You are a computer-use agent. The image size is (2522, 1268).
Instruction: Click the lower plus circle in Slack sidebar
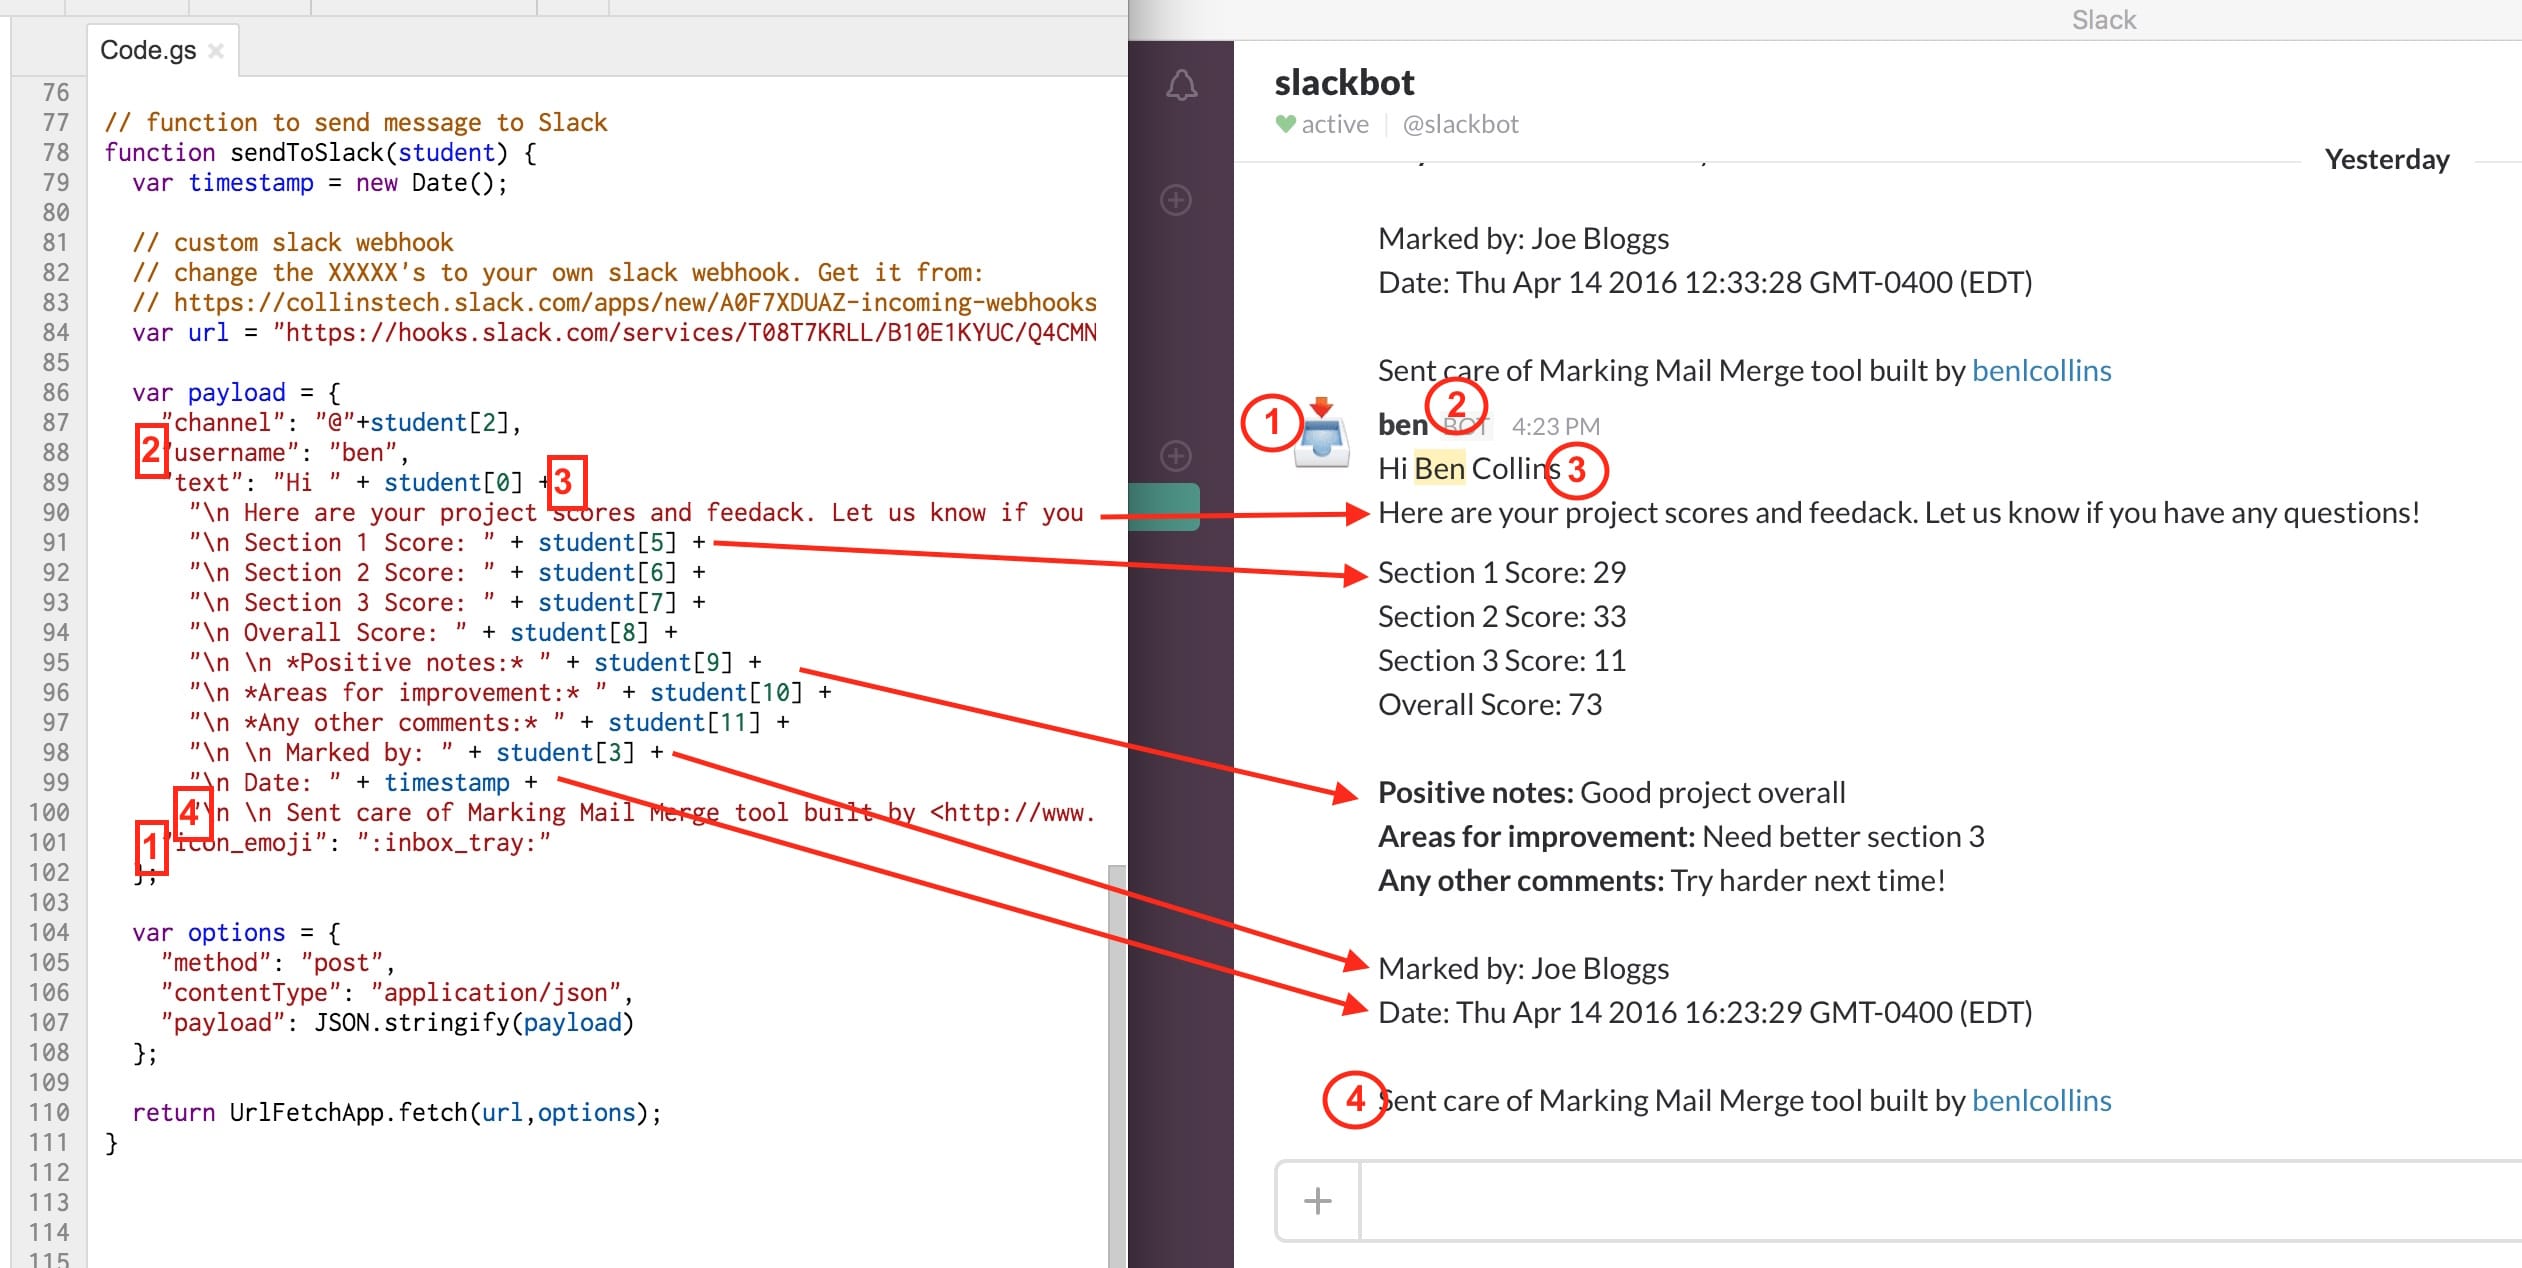coord(1176,456)
